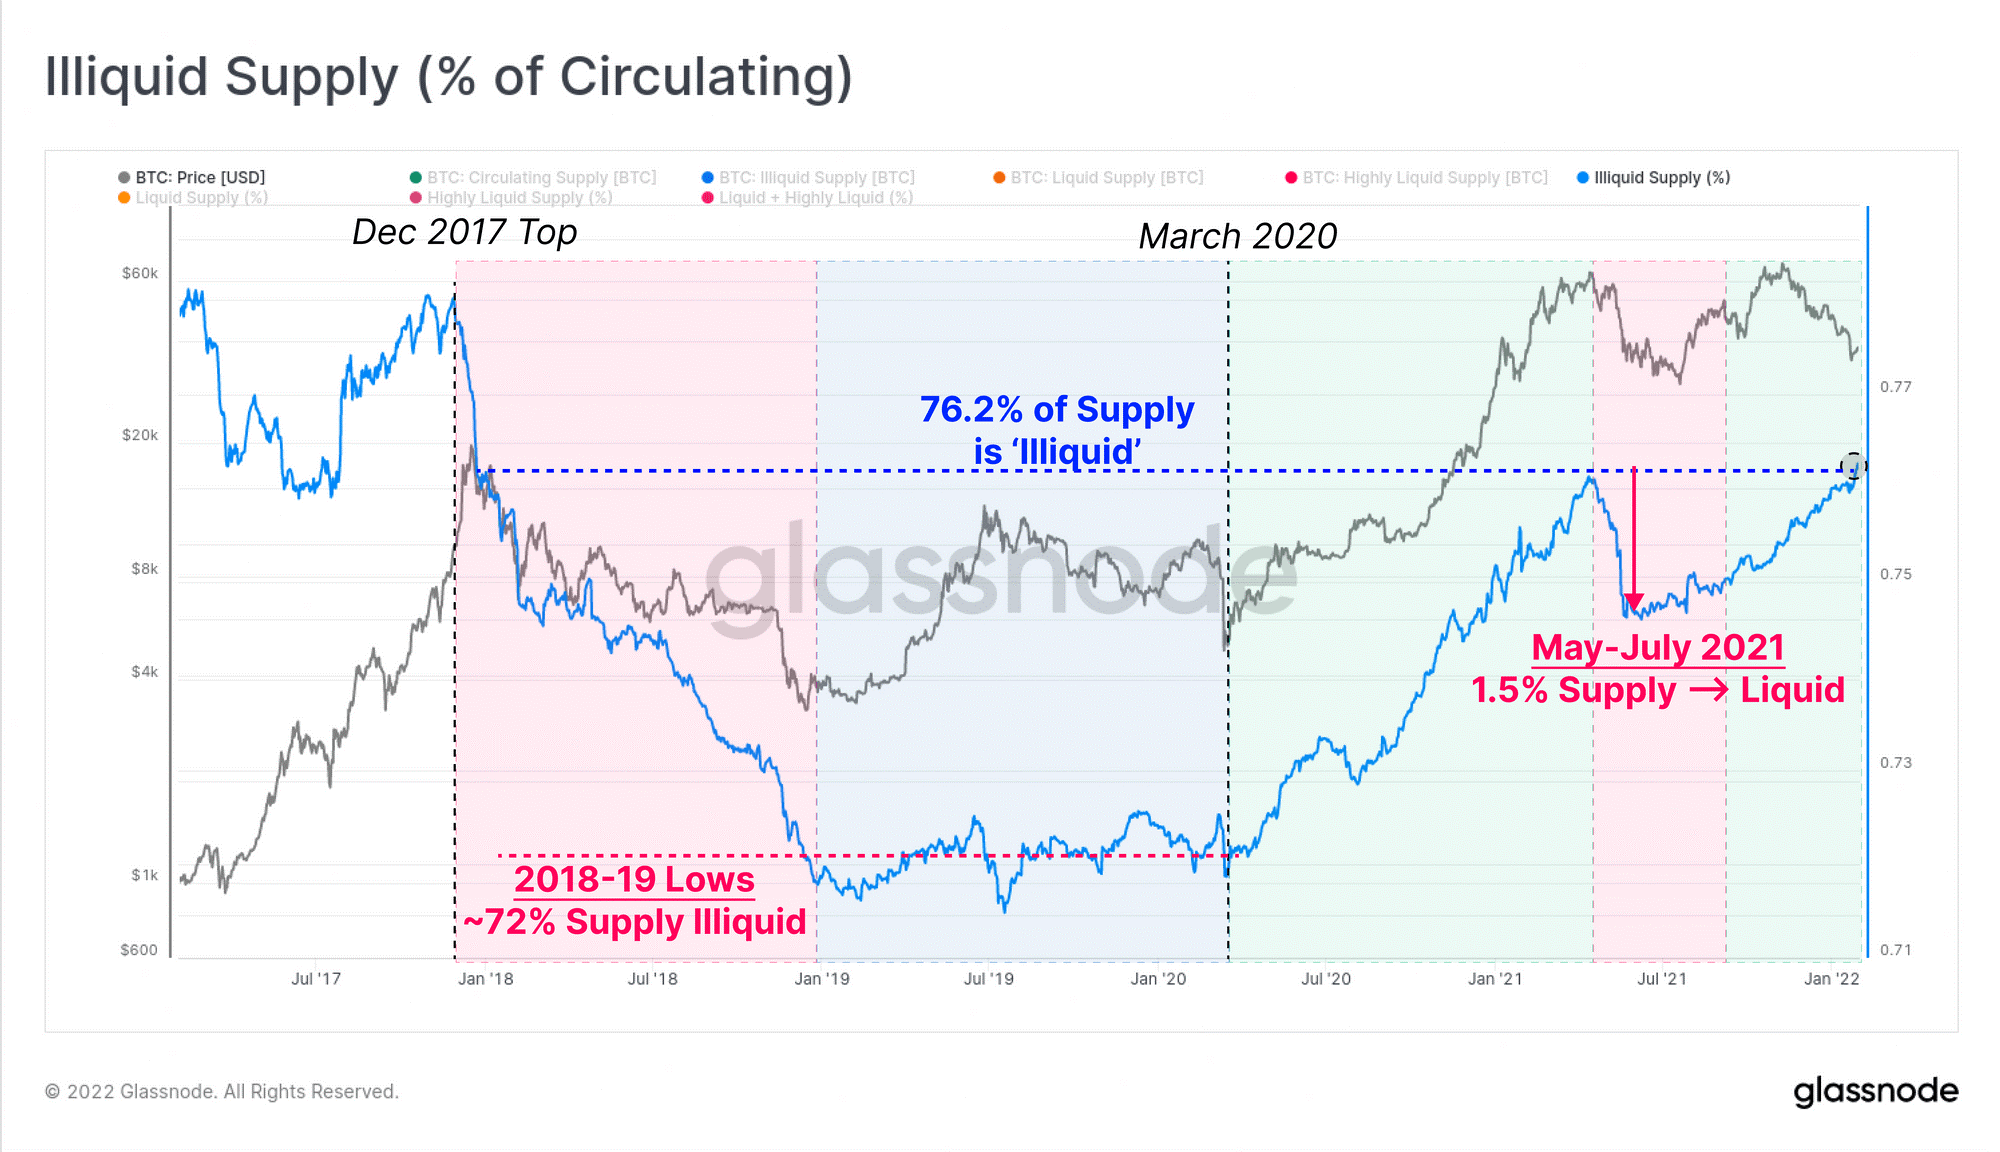2000x1152 pixels.
Task: Click the red downward arrow tip near Jul '21
Action: pyautogui.click(x=1634, y=604)
